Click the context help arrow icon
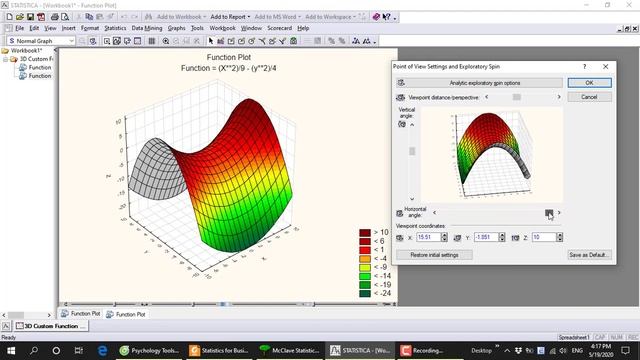This screenshot has height=360, width=640. point(386,17)
